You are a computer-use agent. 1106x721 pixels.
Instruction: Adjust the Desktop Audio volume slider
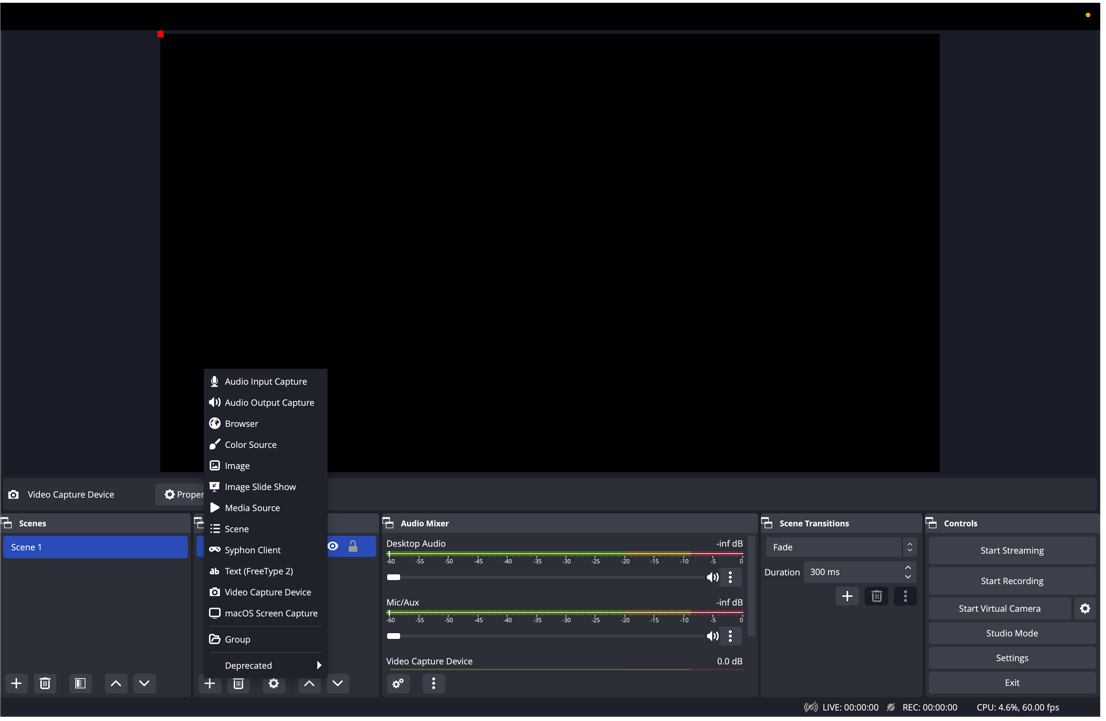[547, 580]
